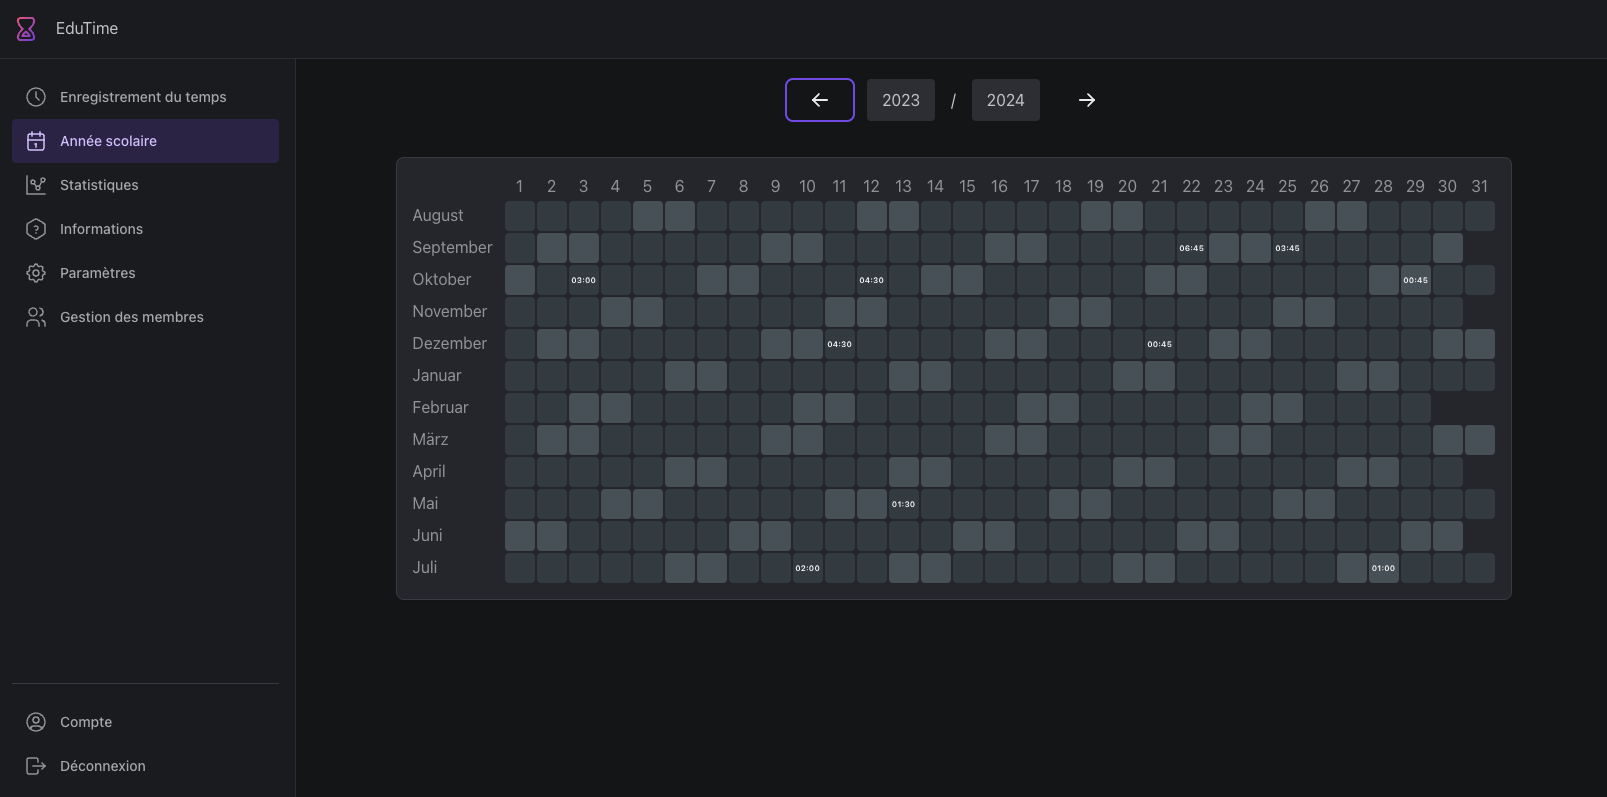Select September 25 cell showing 03:45
Image resolution: width=1607 pixels, height=797 pixels.
coord(1288,248)
